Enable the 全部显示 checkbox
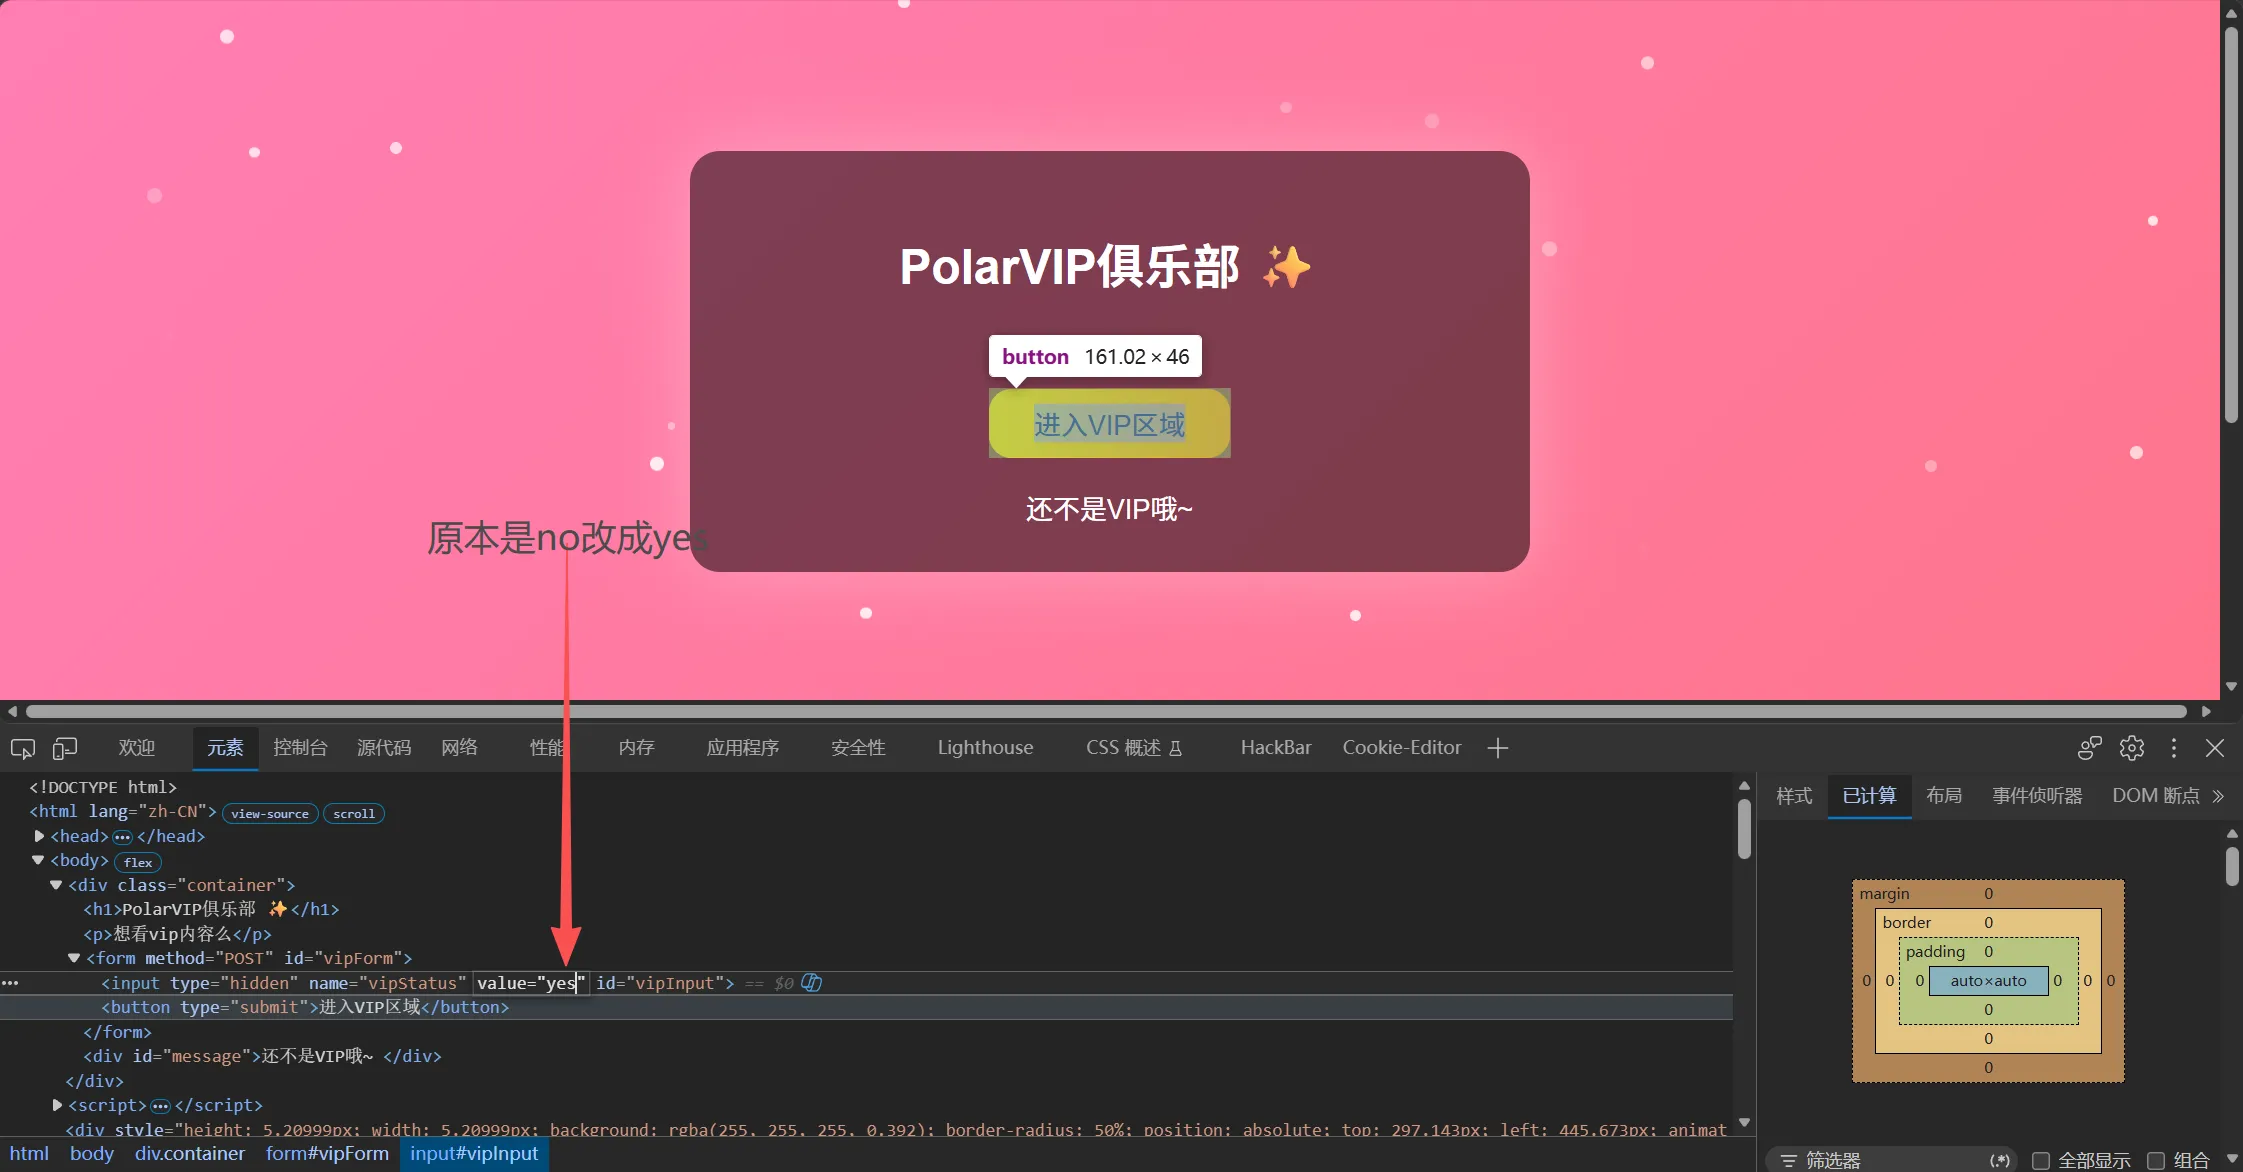Viewport: 2243px width, 1172px height. pos(2041,1161)
